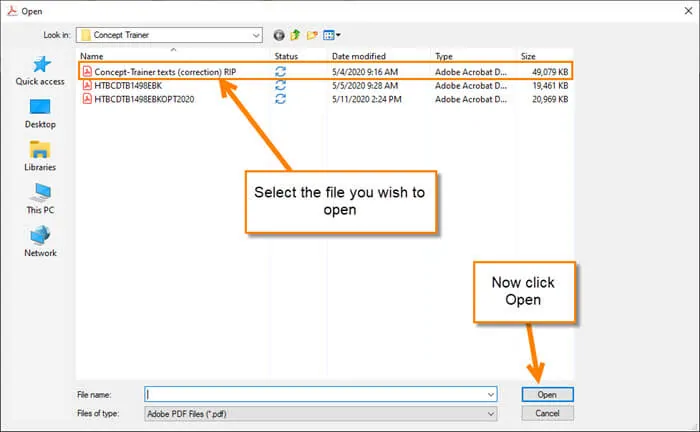Viewport: 700px width, 432px height.
Task: Click the sync status icon for HTBCDTB1498EBK
Action: [x=280, y=85]
